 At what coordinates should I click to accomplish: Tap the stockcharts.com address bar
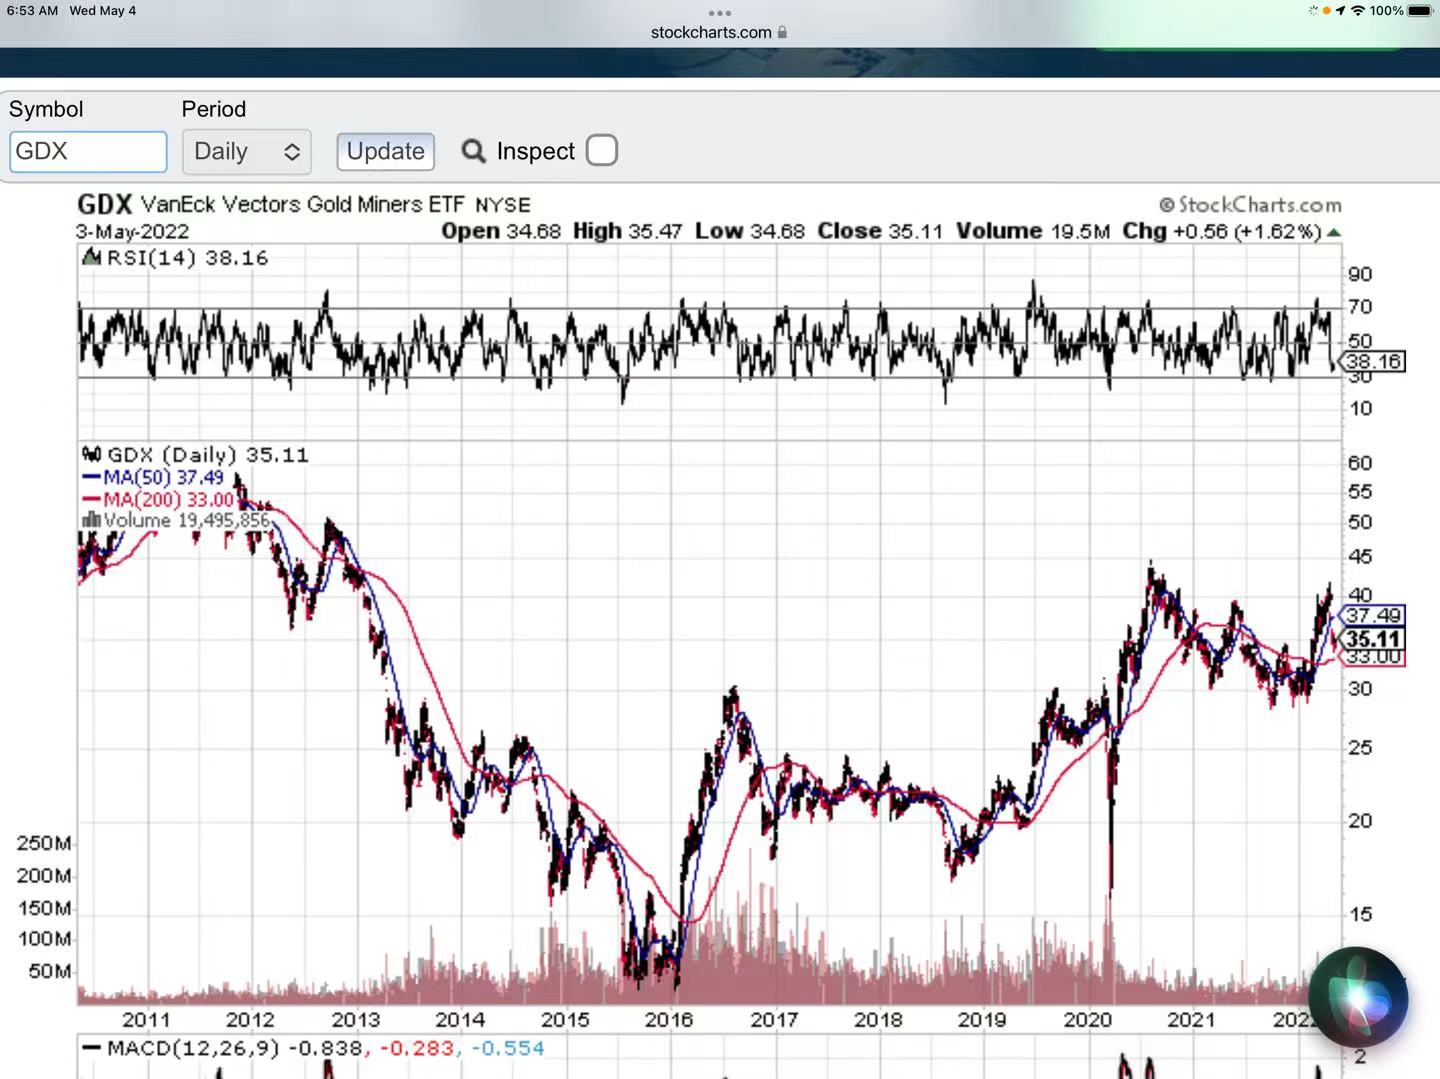(719, 32)
